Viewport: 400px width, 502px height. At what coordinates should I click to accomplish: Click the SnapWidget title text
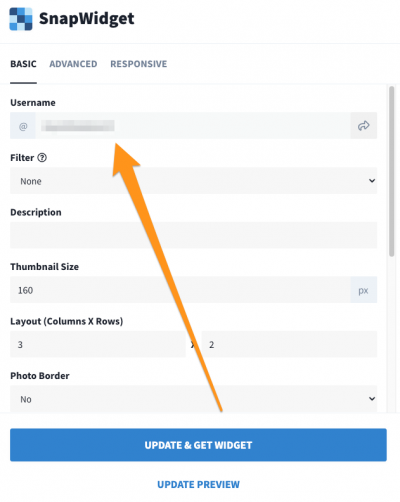coord(87,19)
